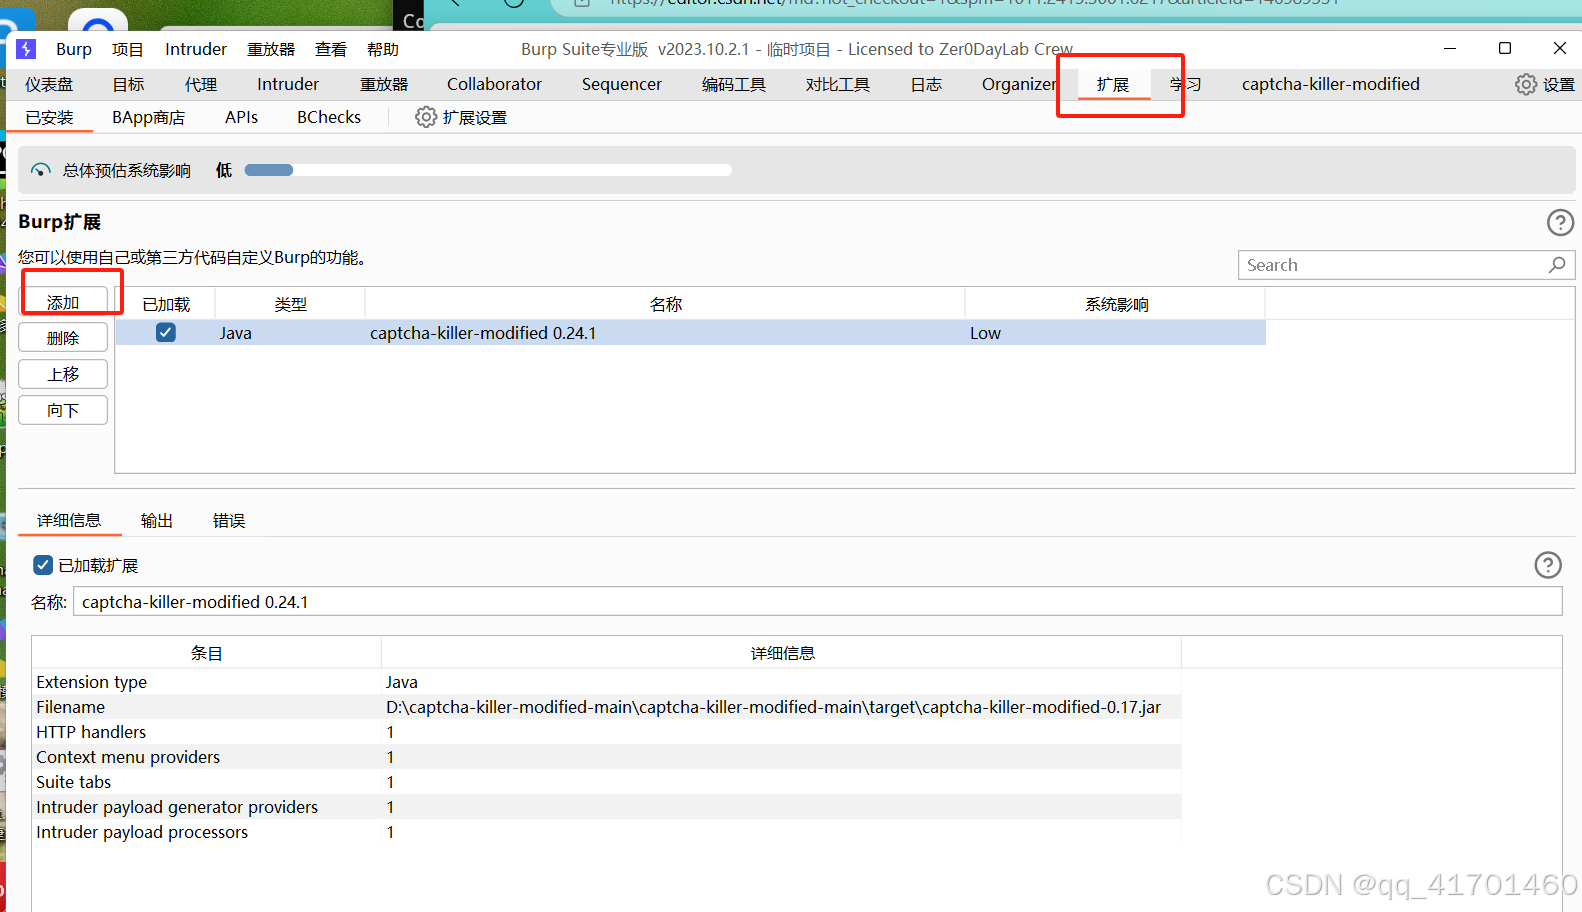Switch to the 扩展 tab
The image size is (1582, 912).
pyautogui.click(x=1113, y=84)
